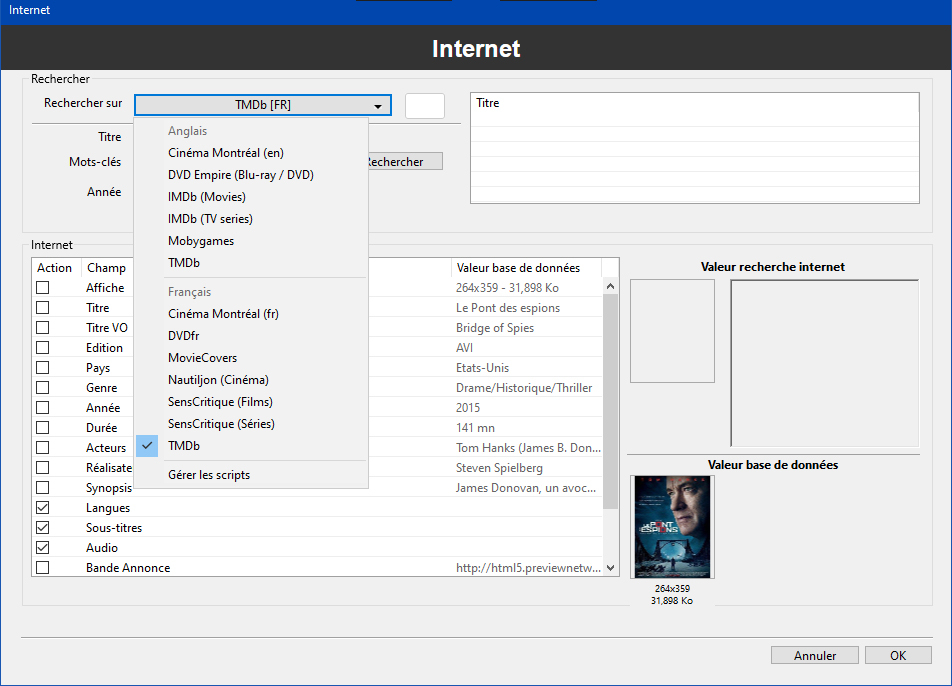Enable the Bande Annonce checkbox
952x686 pixels.
[43, 568]
